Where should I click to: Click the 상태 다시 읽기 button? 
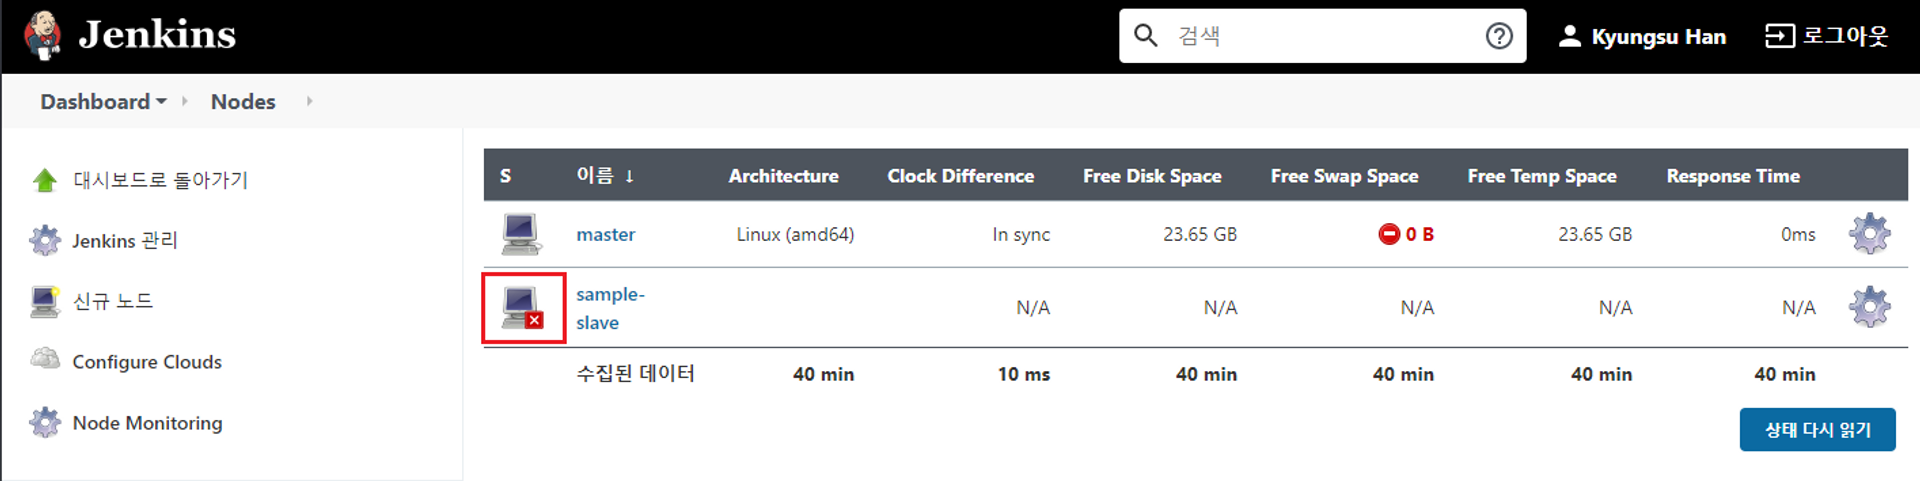1817,430
